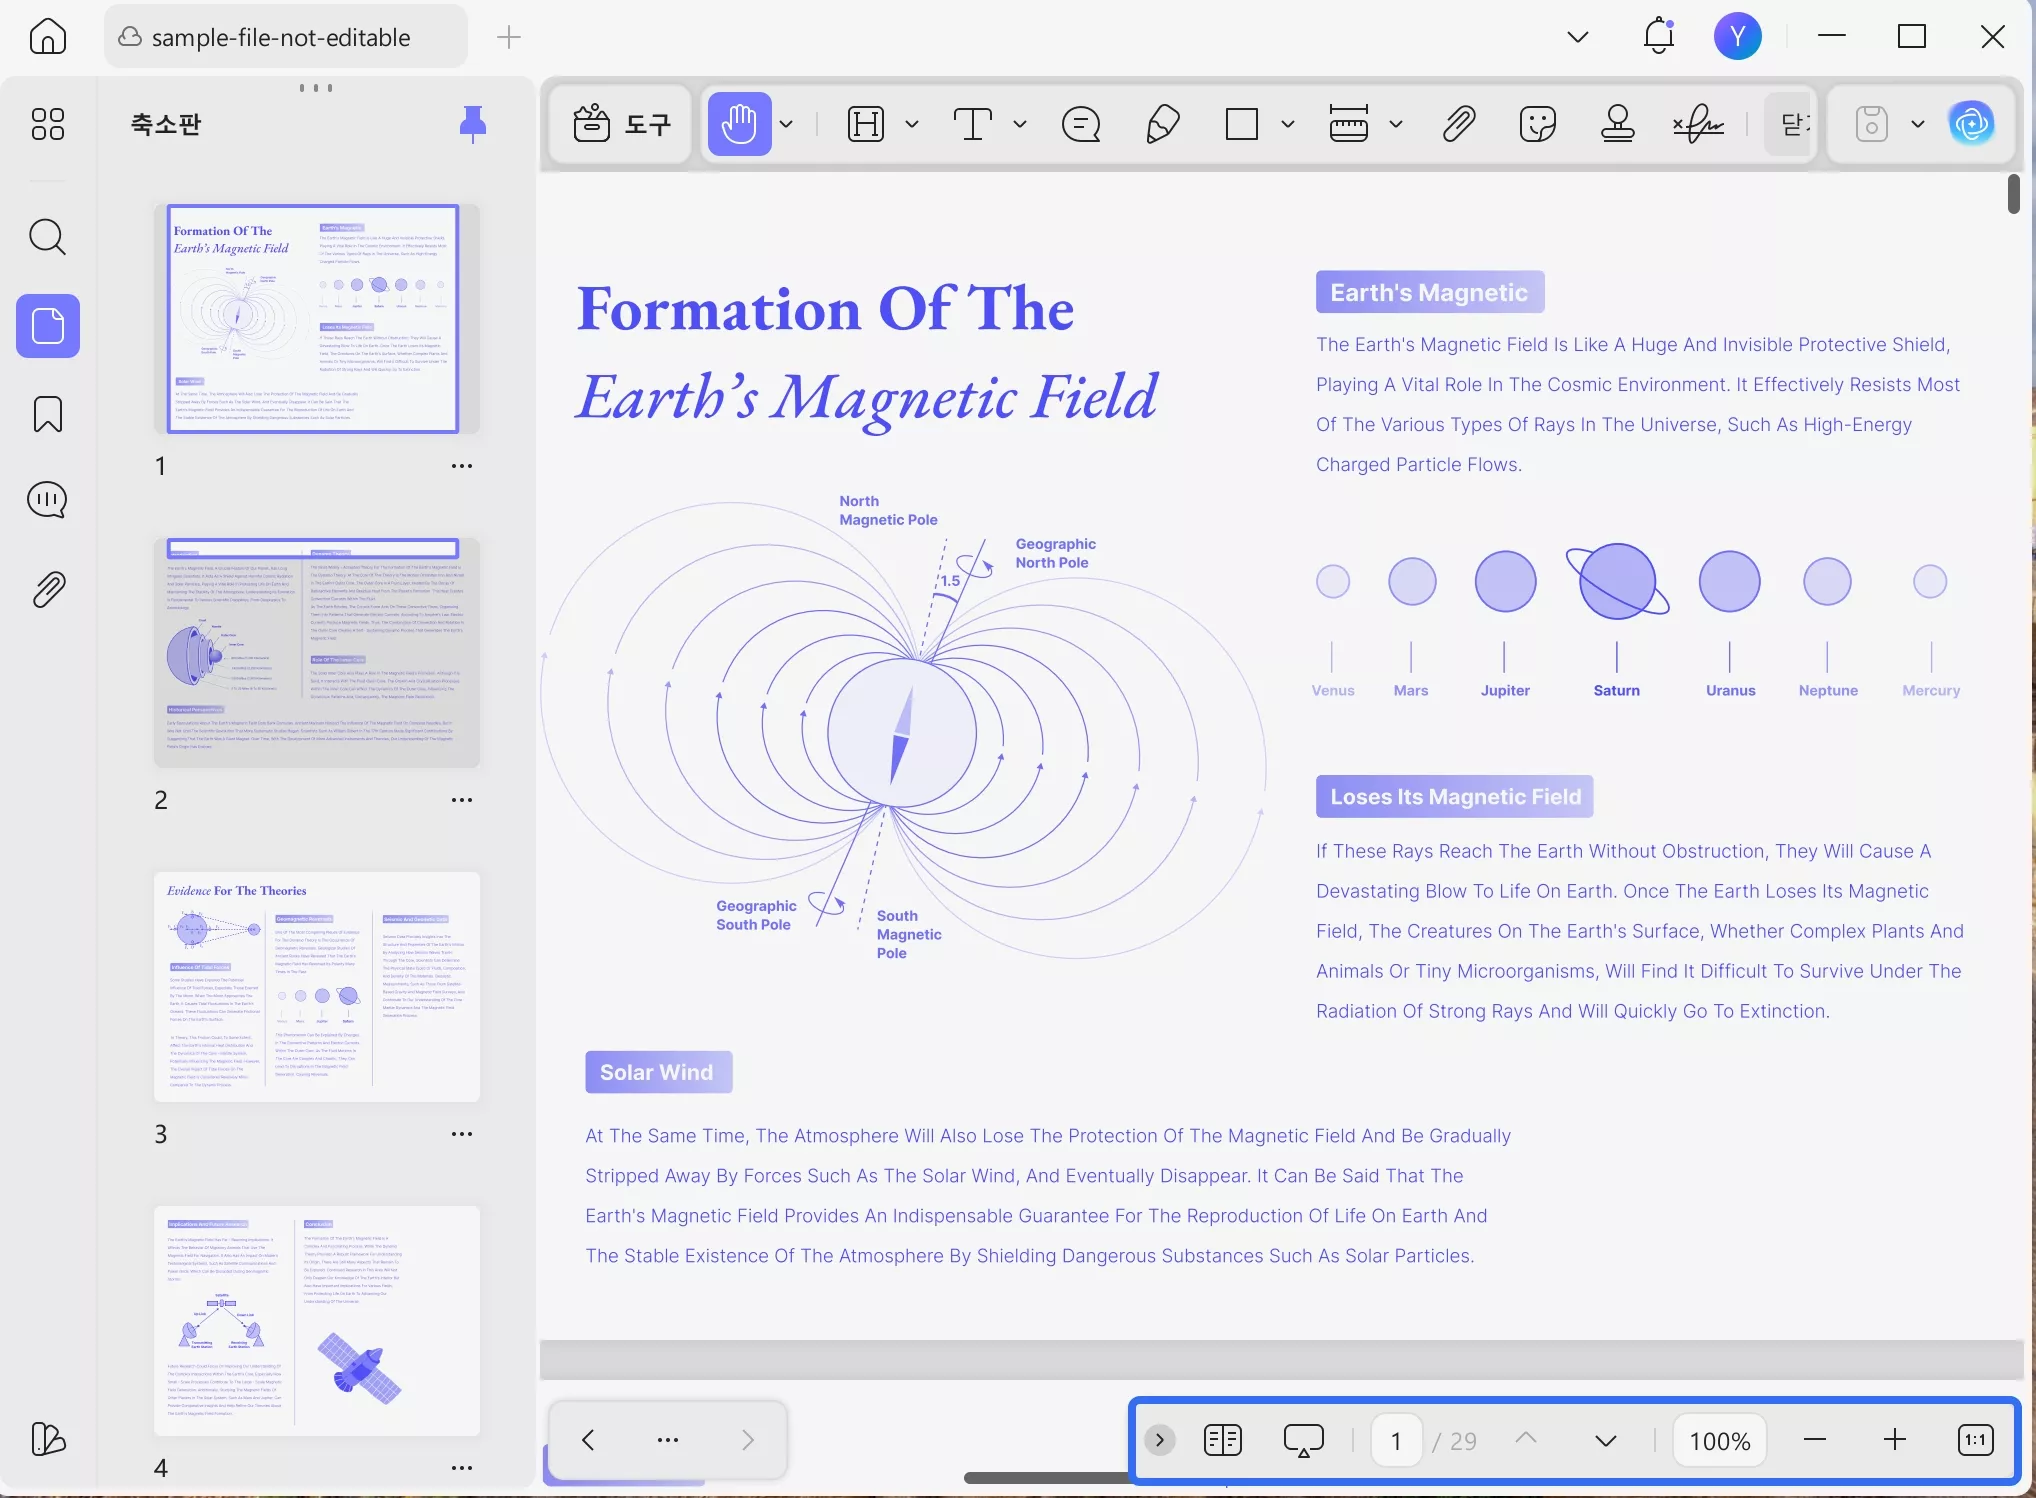Select the sticker tool icon
This screenshot has width=2036, height=1498.
tap(1537, 124)
